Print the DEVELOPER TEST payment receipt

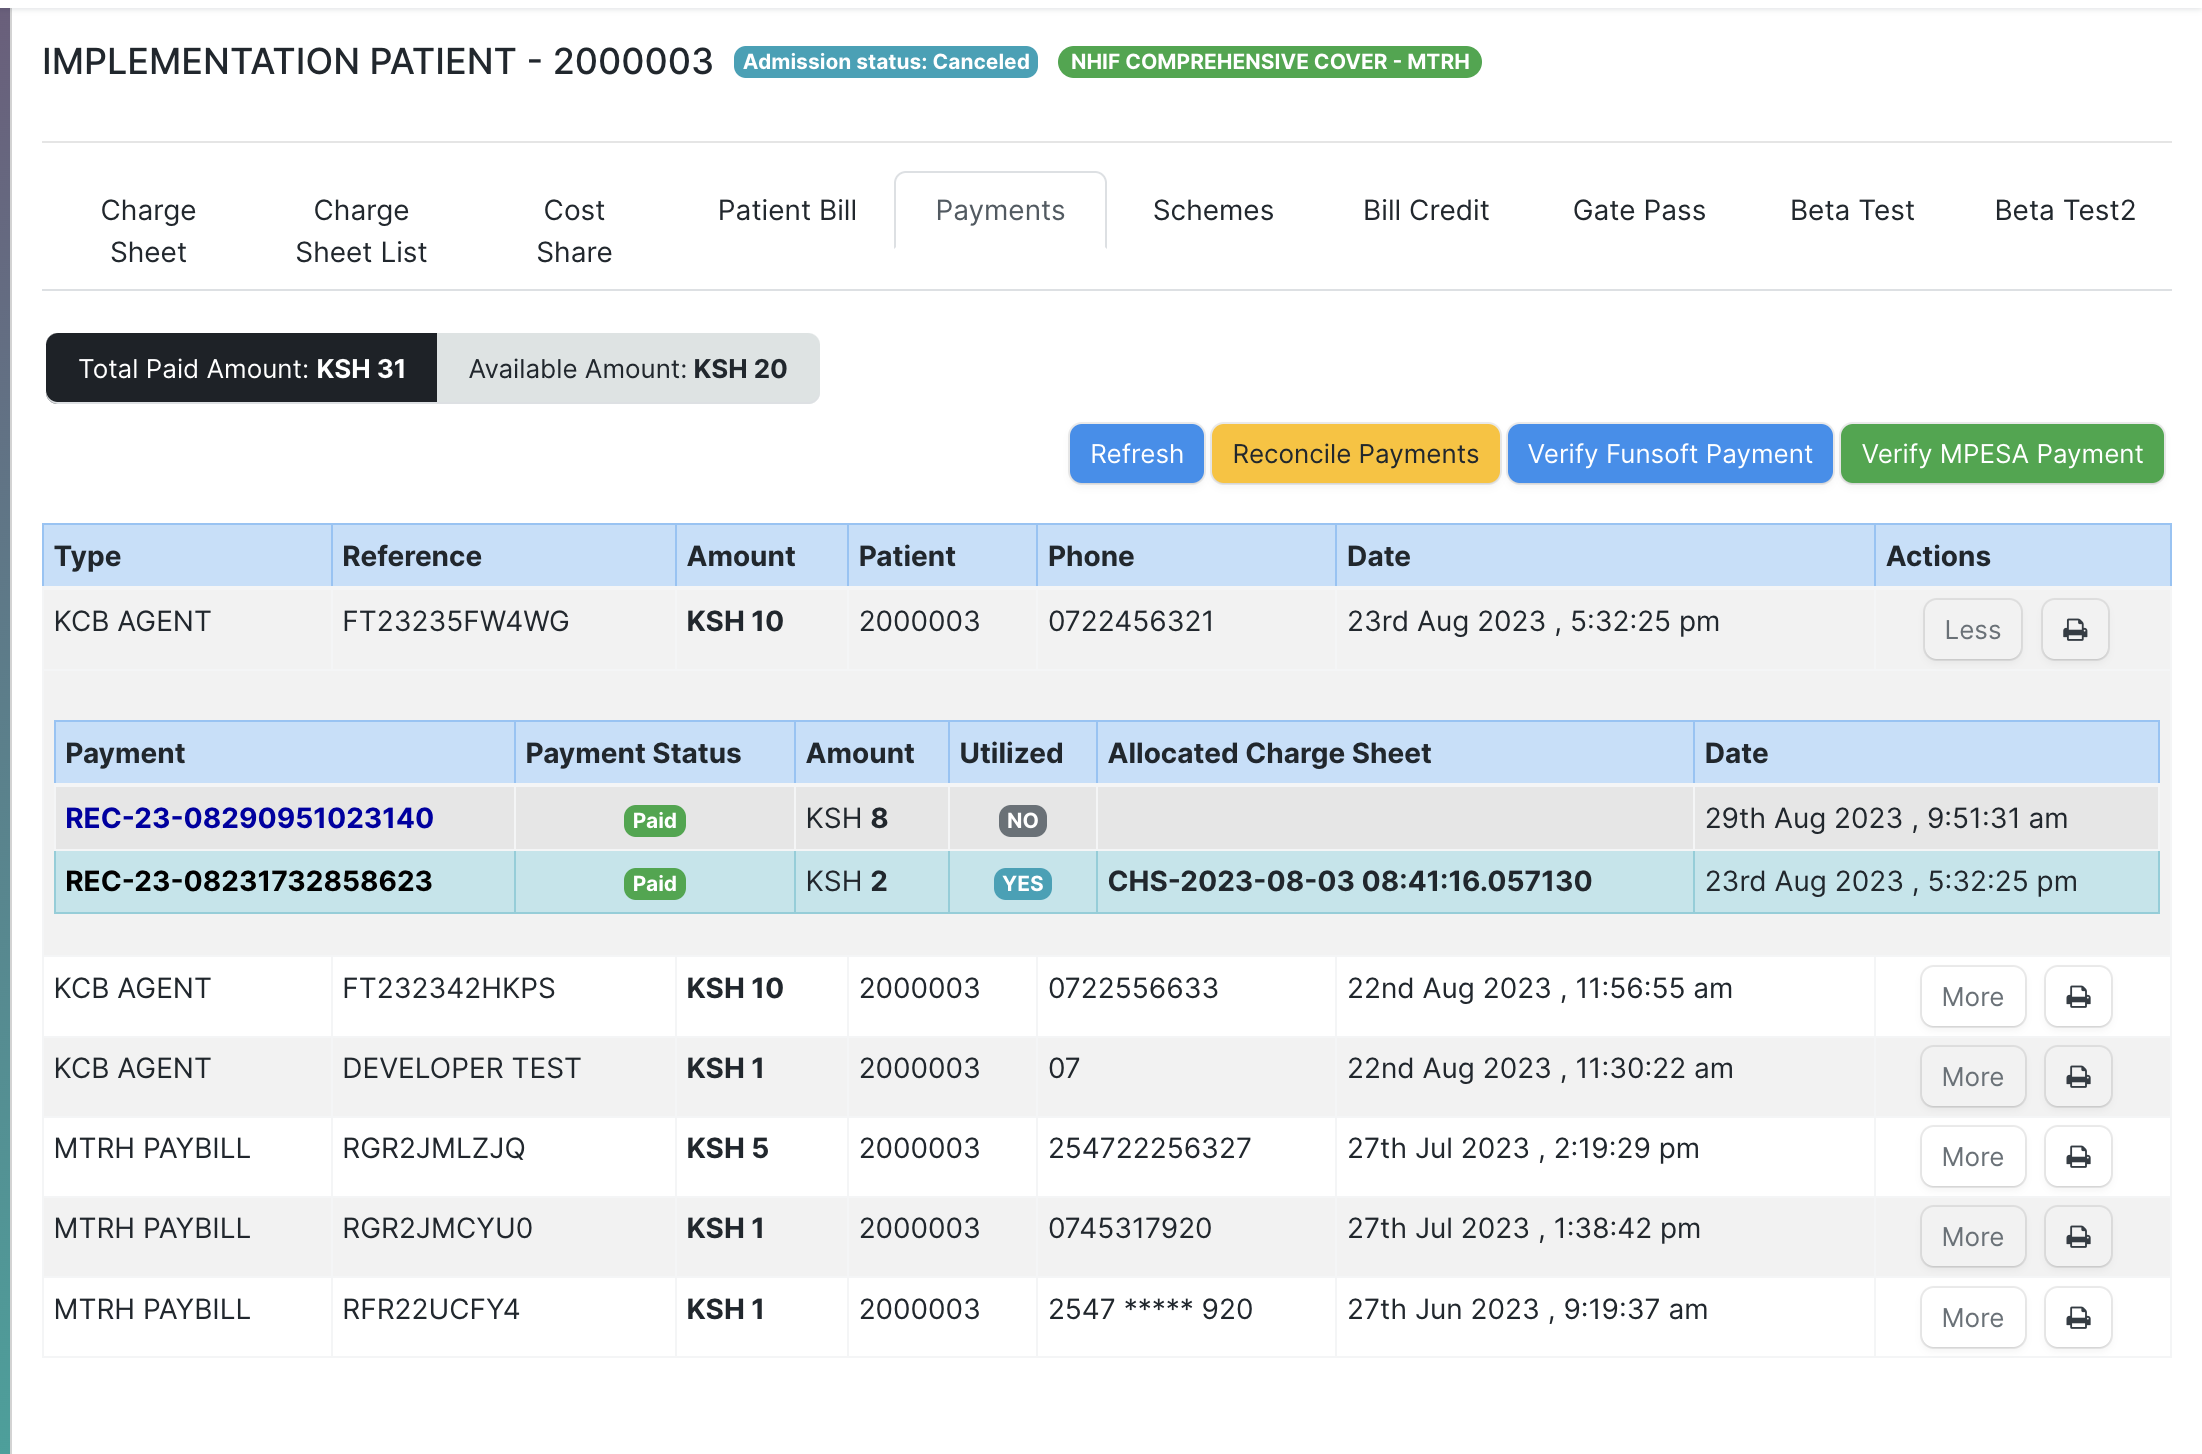(2078, 1077)
